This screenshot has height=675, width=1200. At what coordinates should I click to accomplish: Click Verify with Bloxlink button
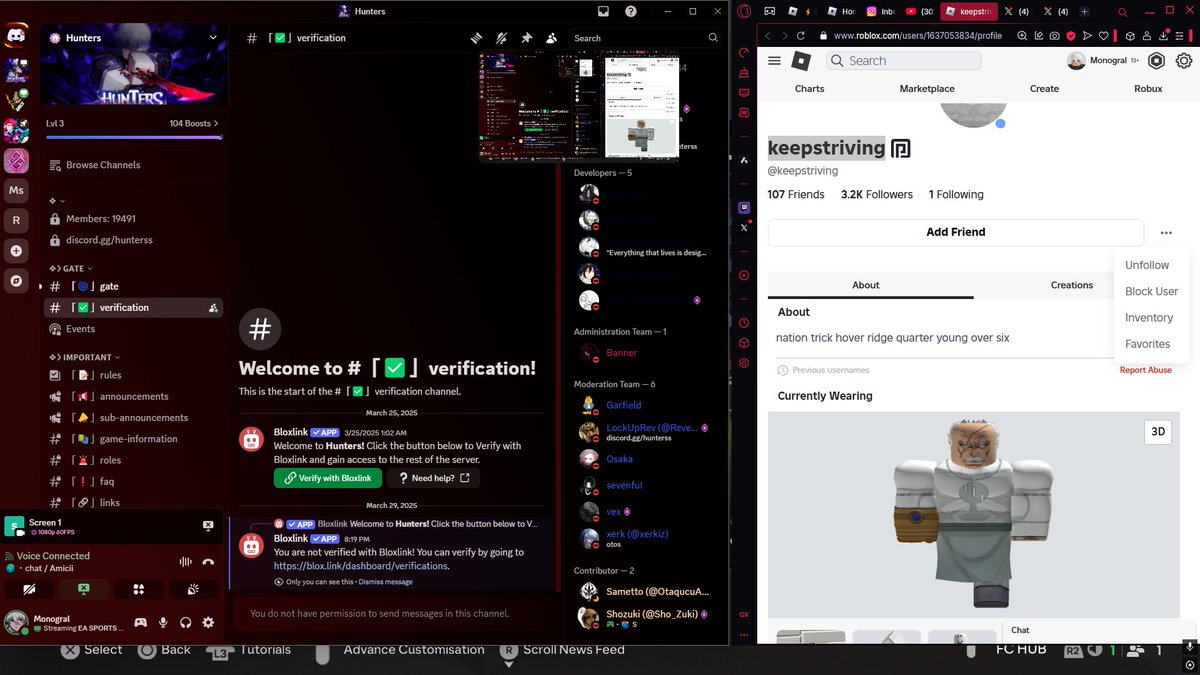click(329, 478)
